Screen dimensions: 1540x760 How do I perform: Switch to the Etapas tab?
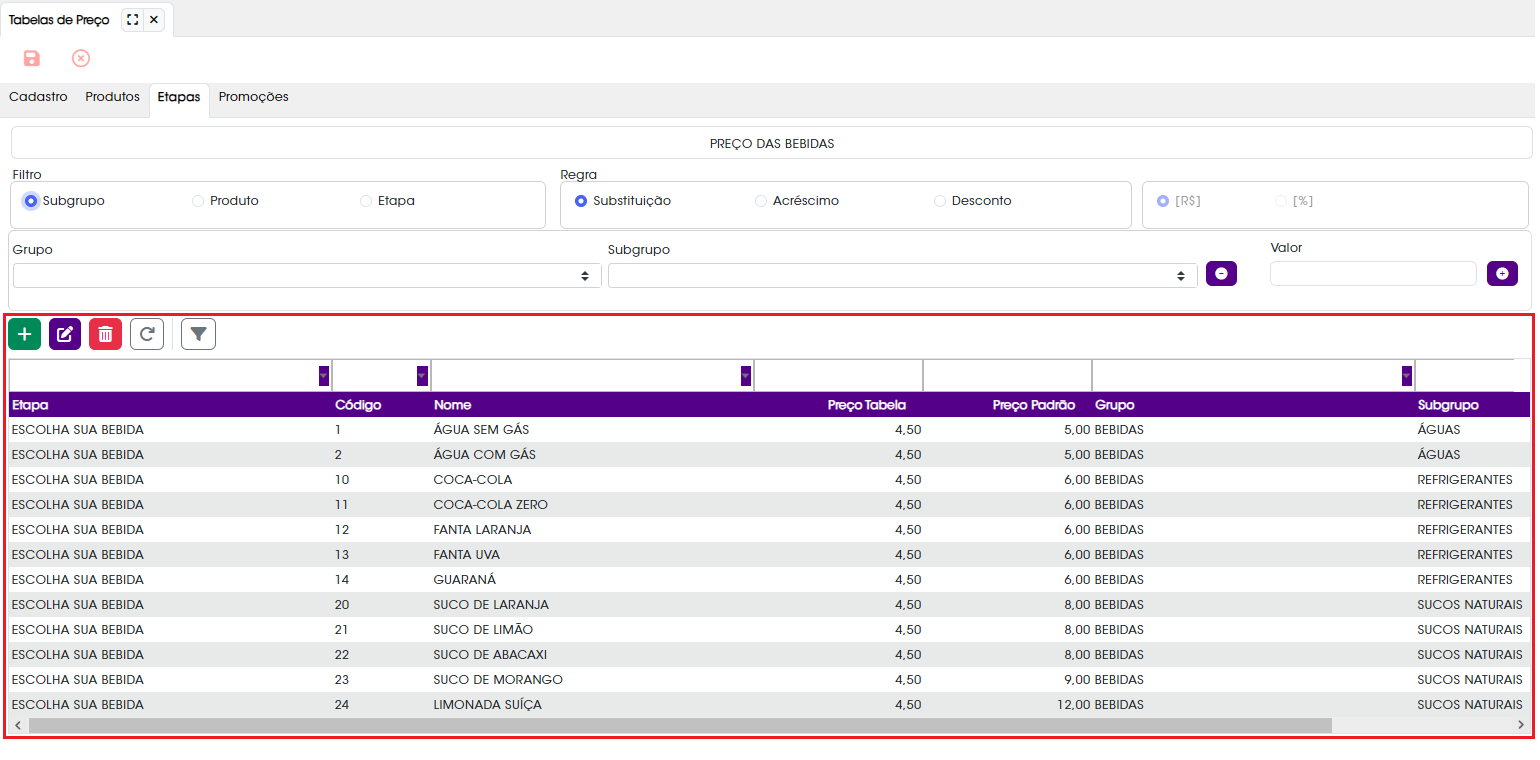[179, 98]
